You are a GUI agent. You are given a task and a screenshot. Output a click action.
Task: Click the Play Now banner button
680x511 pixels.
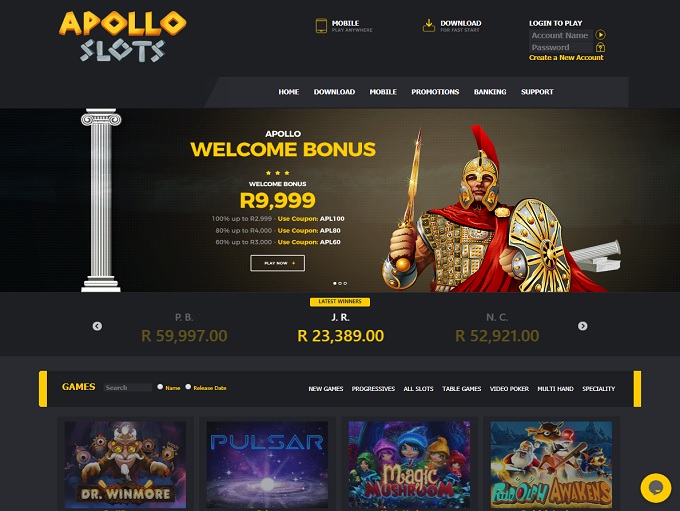click(278, 263)
